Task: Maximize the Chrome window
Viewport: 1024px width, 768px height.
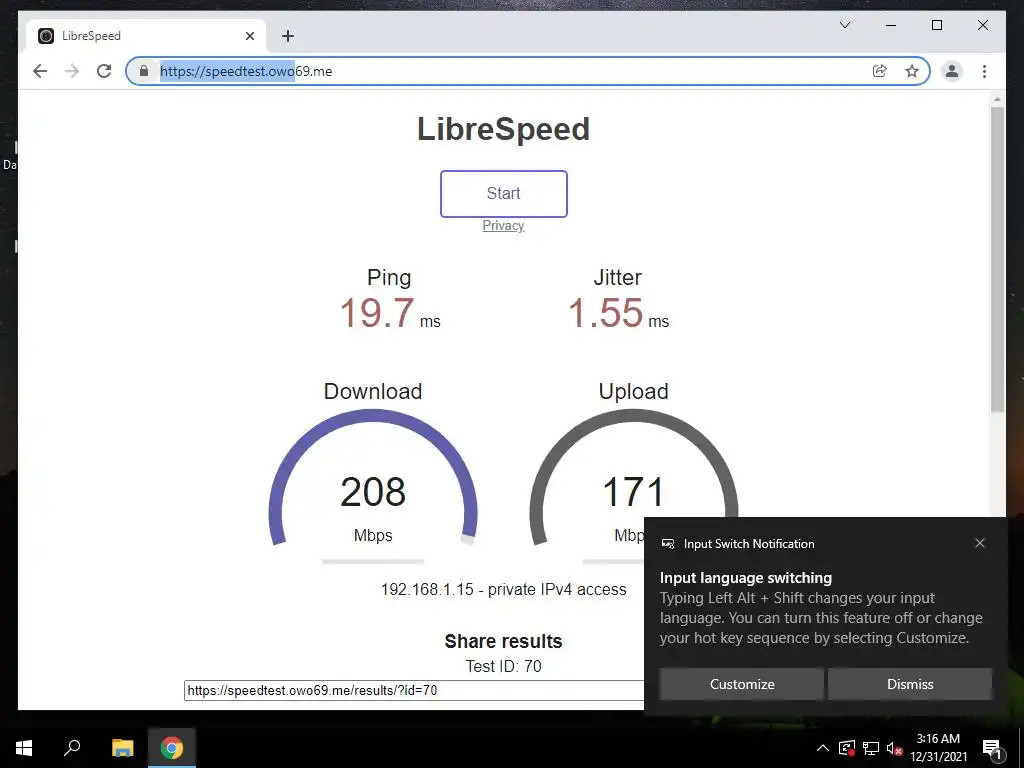Action: tap(936, 25)
